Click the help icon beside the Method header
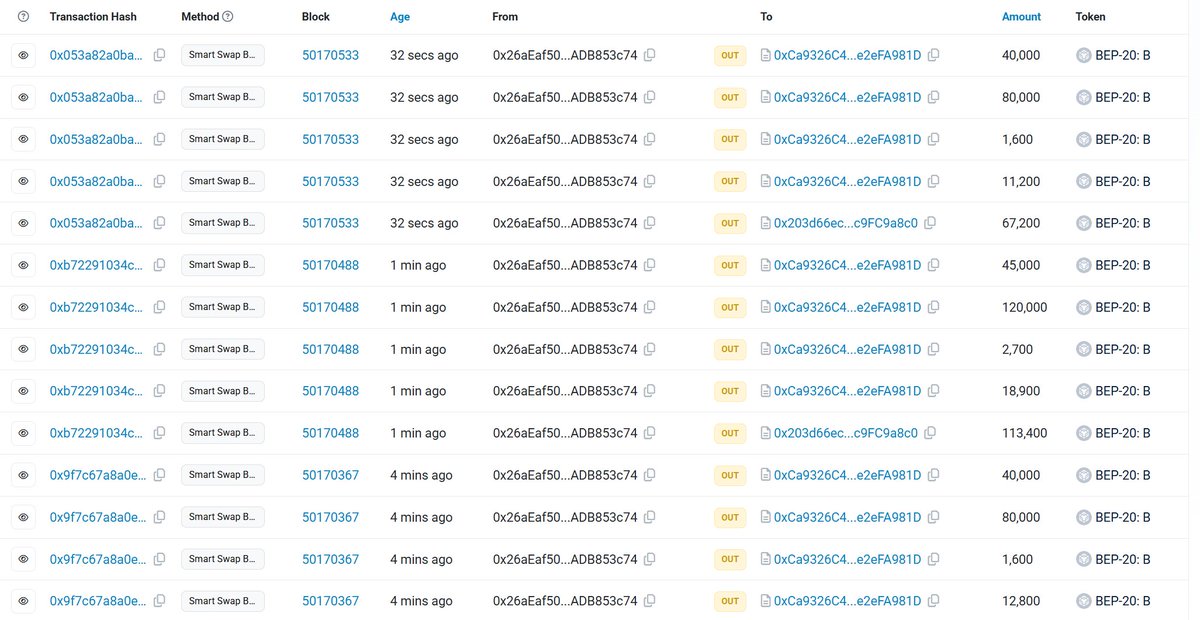 (228, 17)
